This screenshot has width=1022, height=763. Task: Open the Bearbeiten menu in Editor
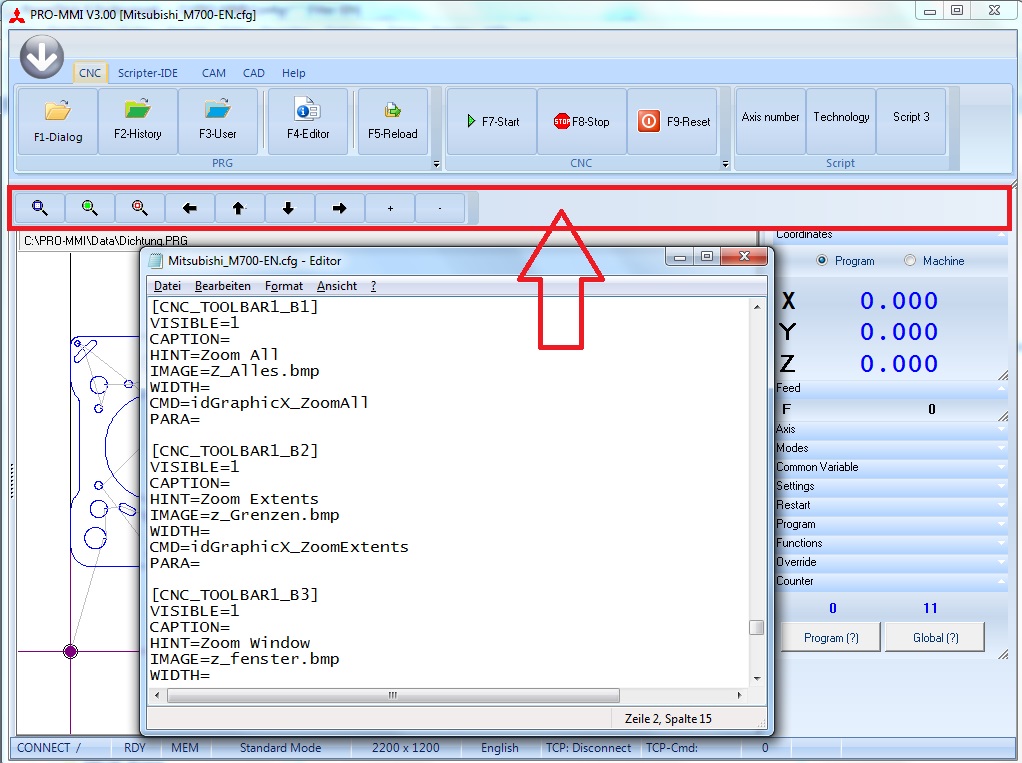pyautogui.click(x=223, y=286)
